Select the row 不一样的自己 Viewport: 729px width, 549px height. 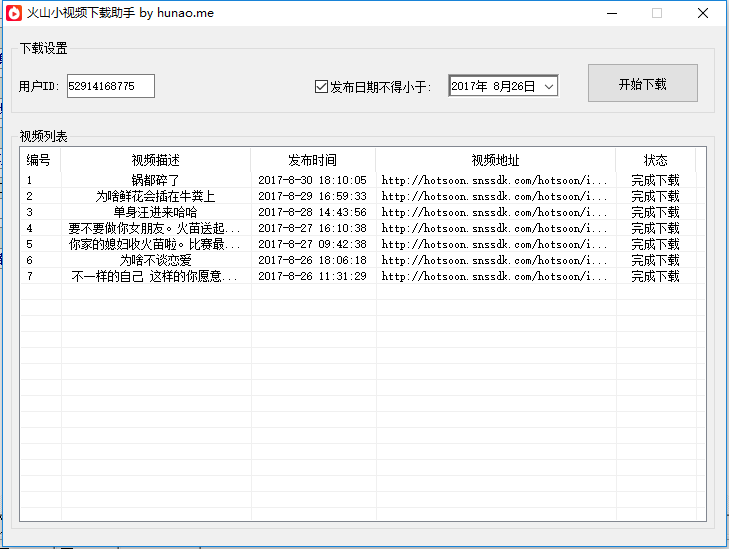pos(363,277)
